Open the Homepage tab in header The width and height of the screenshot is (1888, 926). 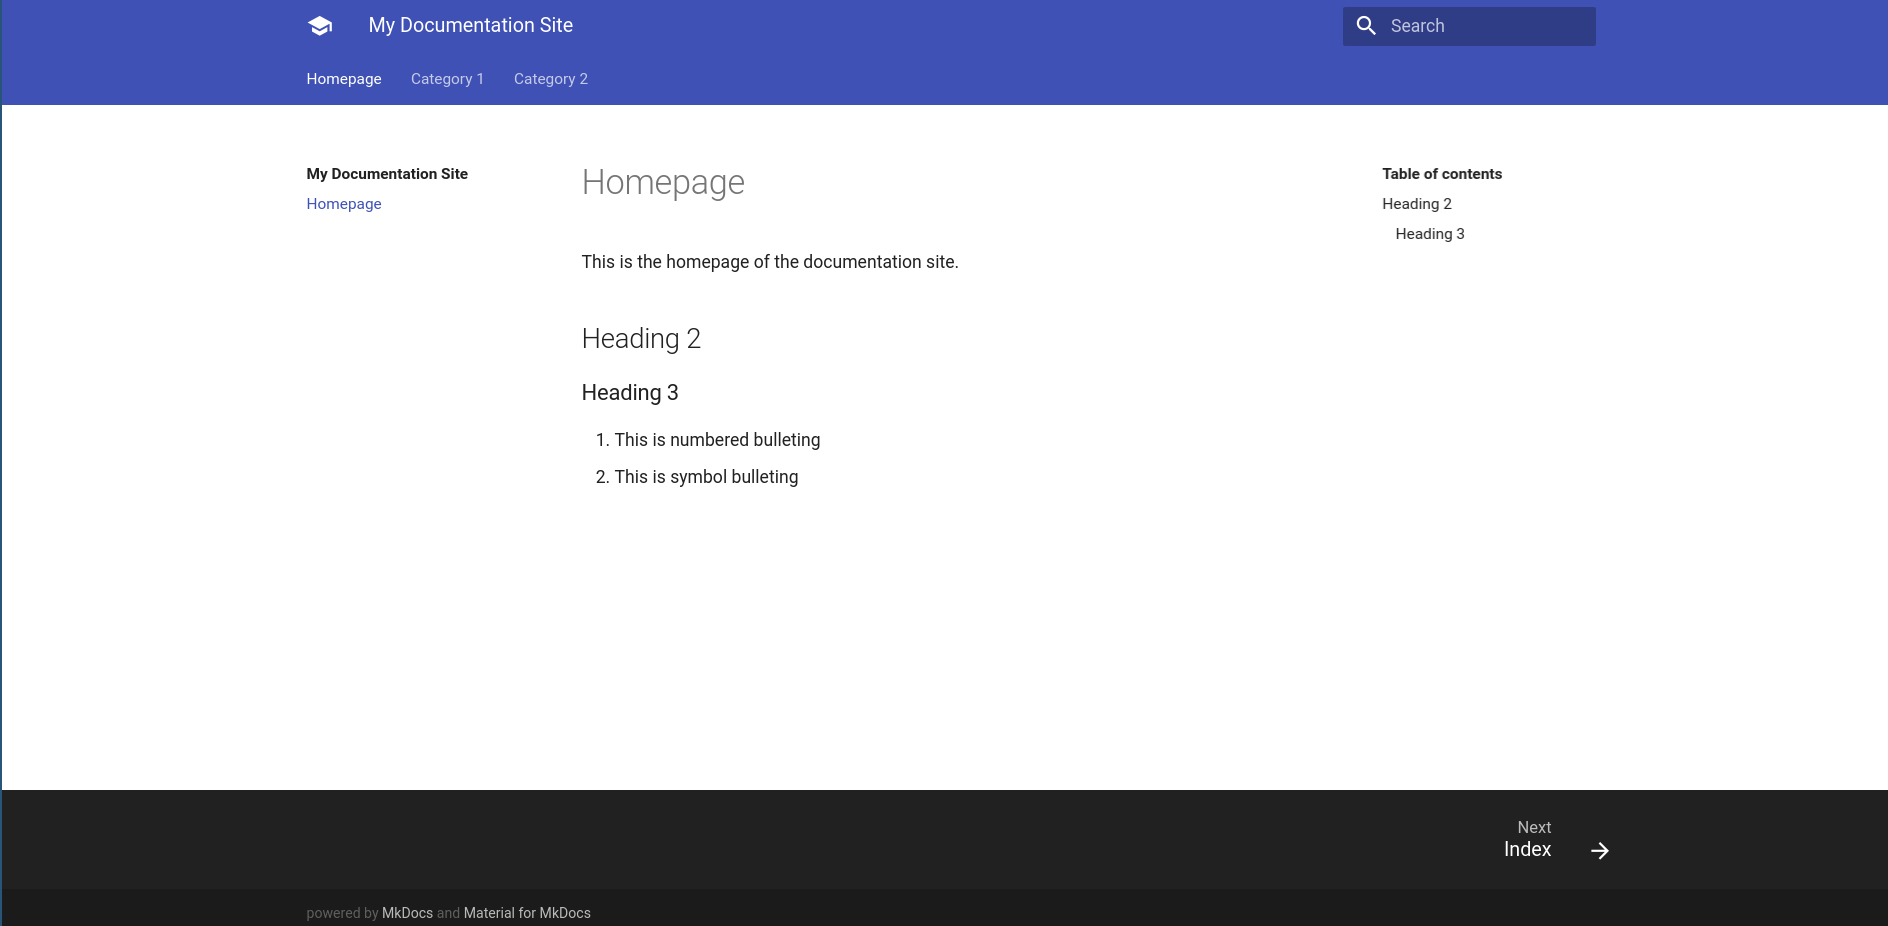344,79
